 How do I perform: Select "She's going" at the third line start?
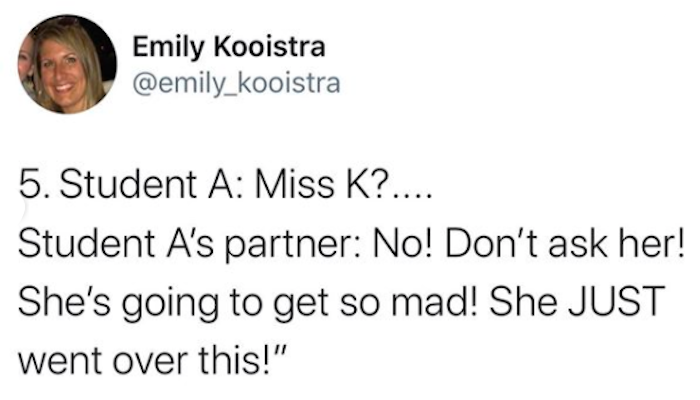(x=118, y=304)
